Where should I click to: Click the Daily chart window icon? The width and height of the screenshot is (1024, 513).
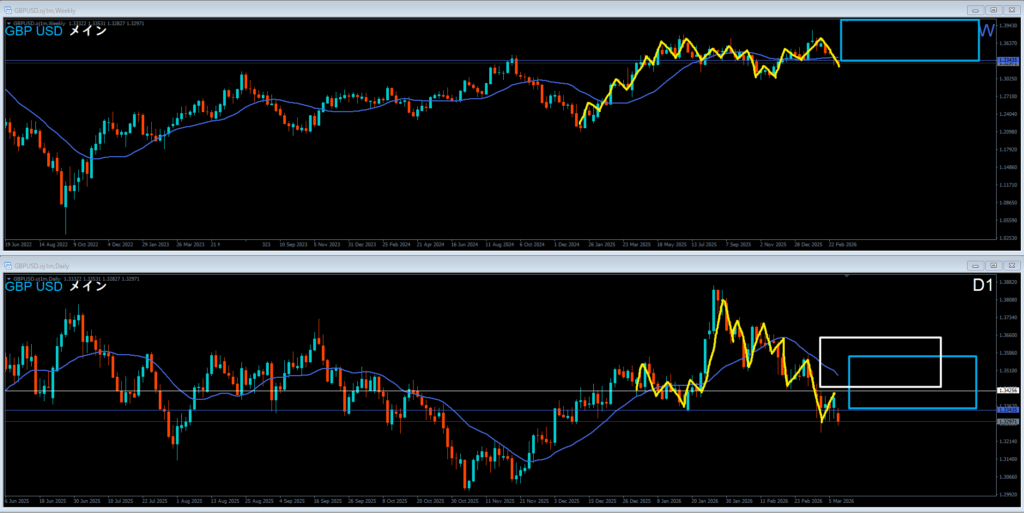9,266
